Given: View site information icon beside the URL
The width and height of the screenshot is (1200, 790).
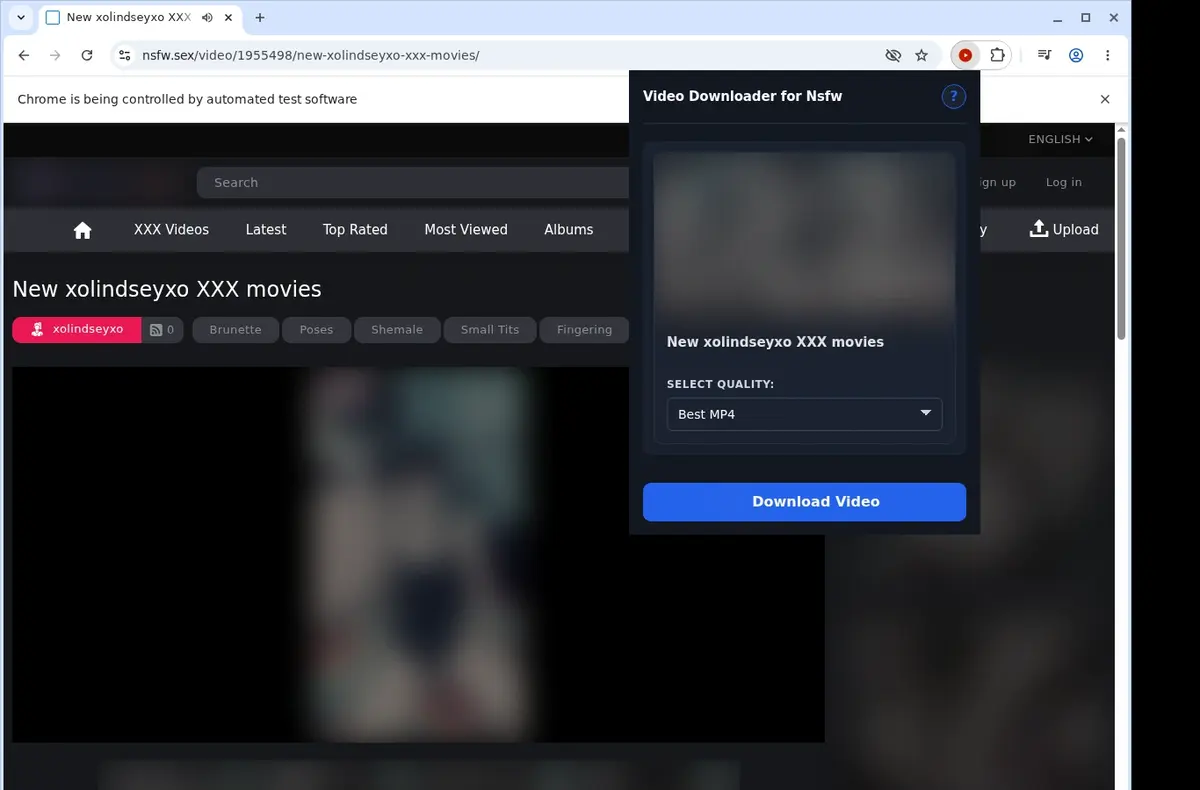Looking at the screenshot, I should [124, 56].
